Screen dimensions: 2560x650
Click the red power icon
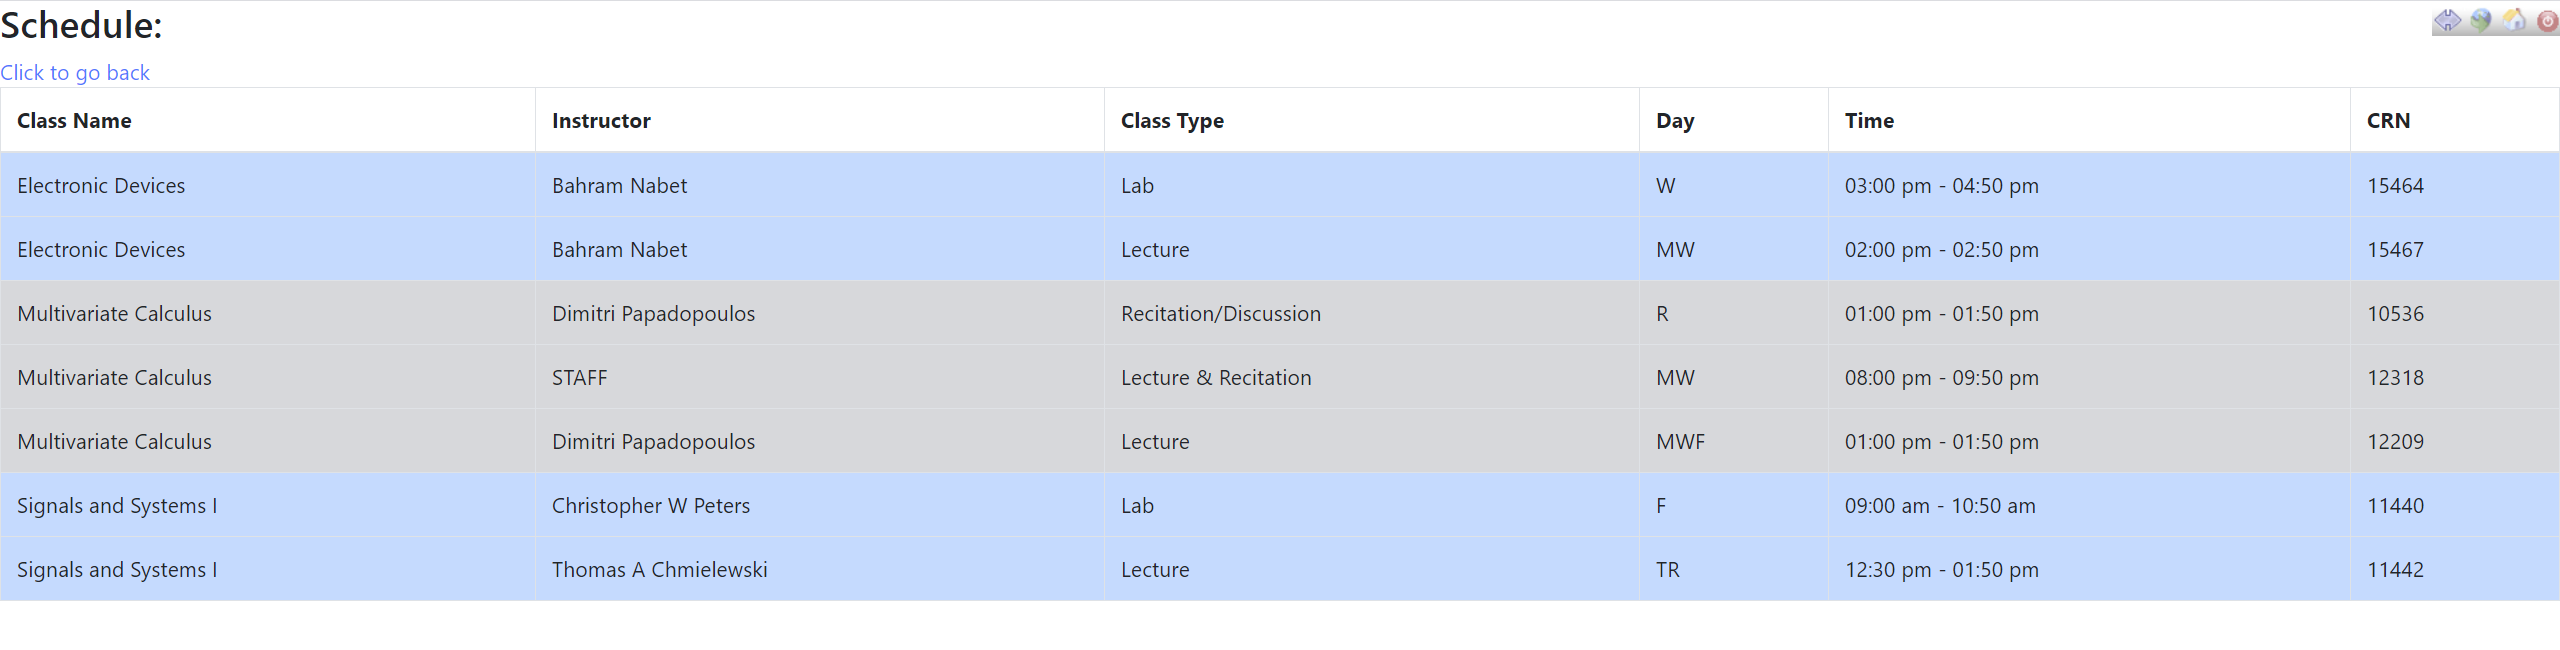pyautogui.click(x=2547, y=20)
